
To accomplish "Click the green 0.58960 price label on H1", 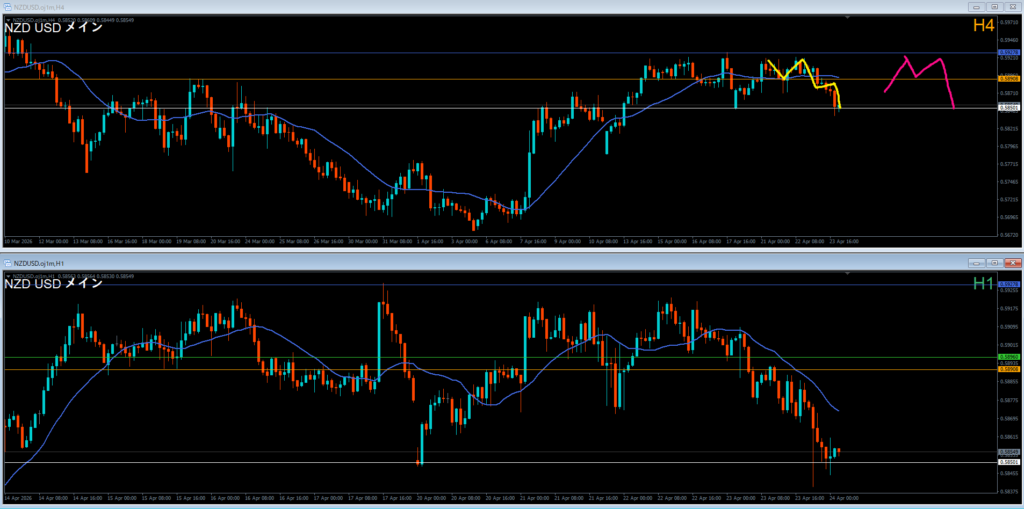I will click(1008, 356).
